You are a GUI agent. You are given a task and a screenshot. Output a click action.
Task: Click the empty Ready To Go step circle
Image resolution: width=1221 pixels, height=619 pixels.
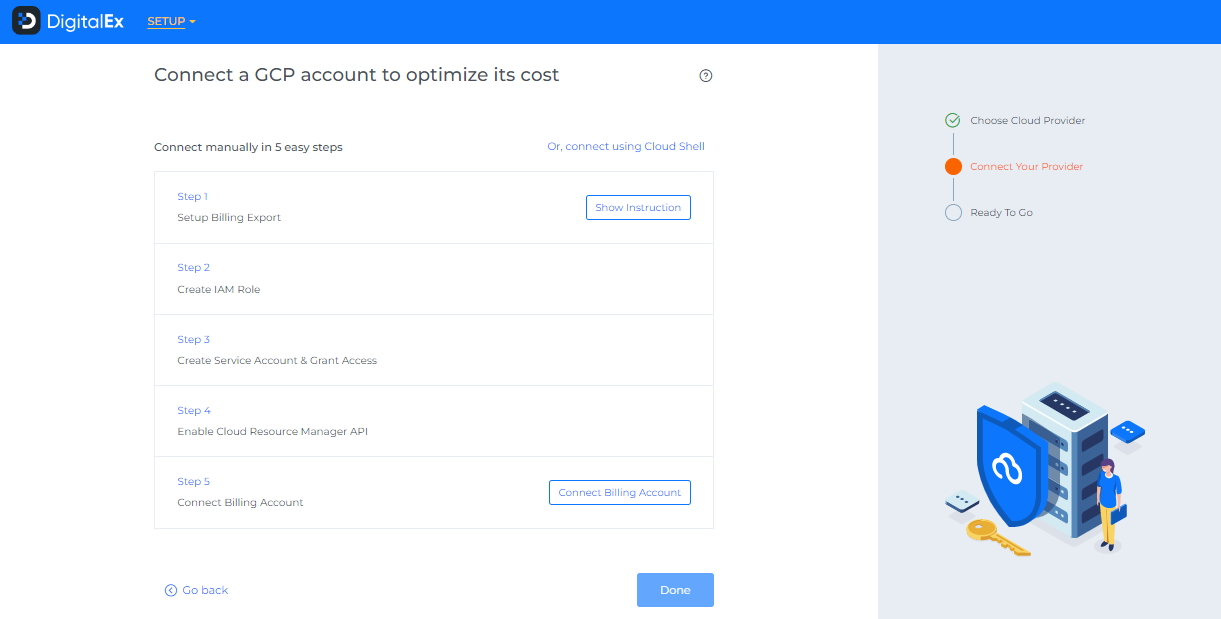click(x=953, y=213)
